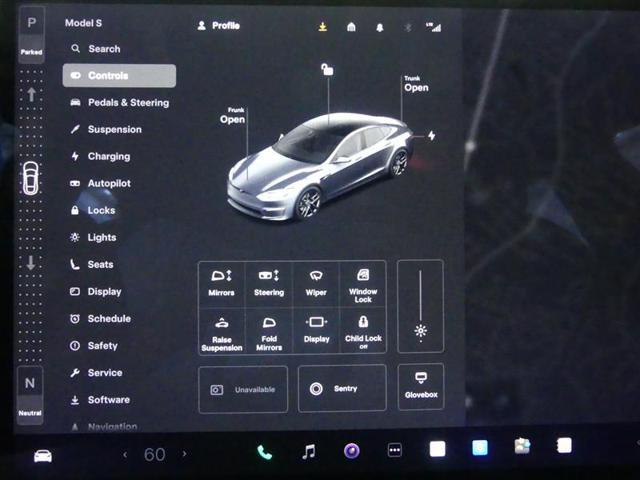Open the purple Camera app
This screenshot has height=480, width=640.
click(x=351, y=451)
